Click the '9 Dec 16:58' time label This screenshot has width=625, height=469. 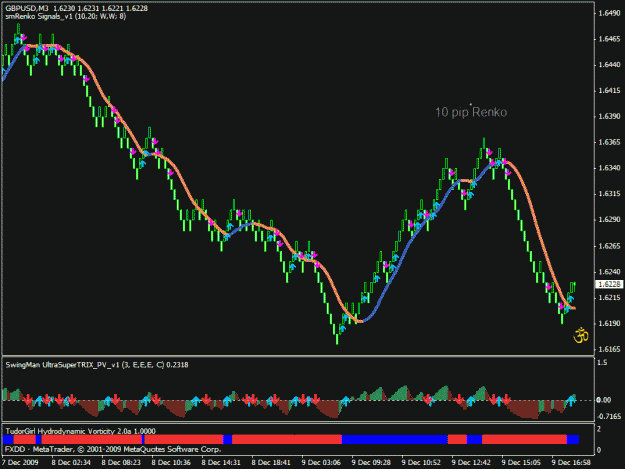coord(571,463)
